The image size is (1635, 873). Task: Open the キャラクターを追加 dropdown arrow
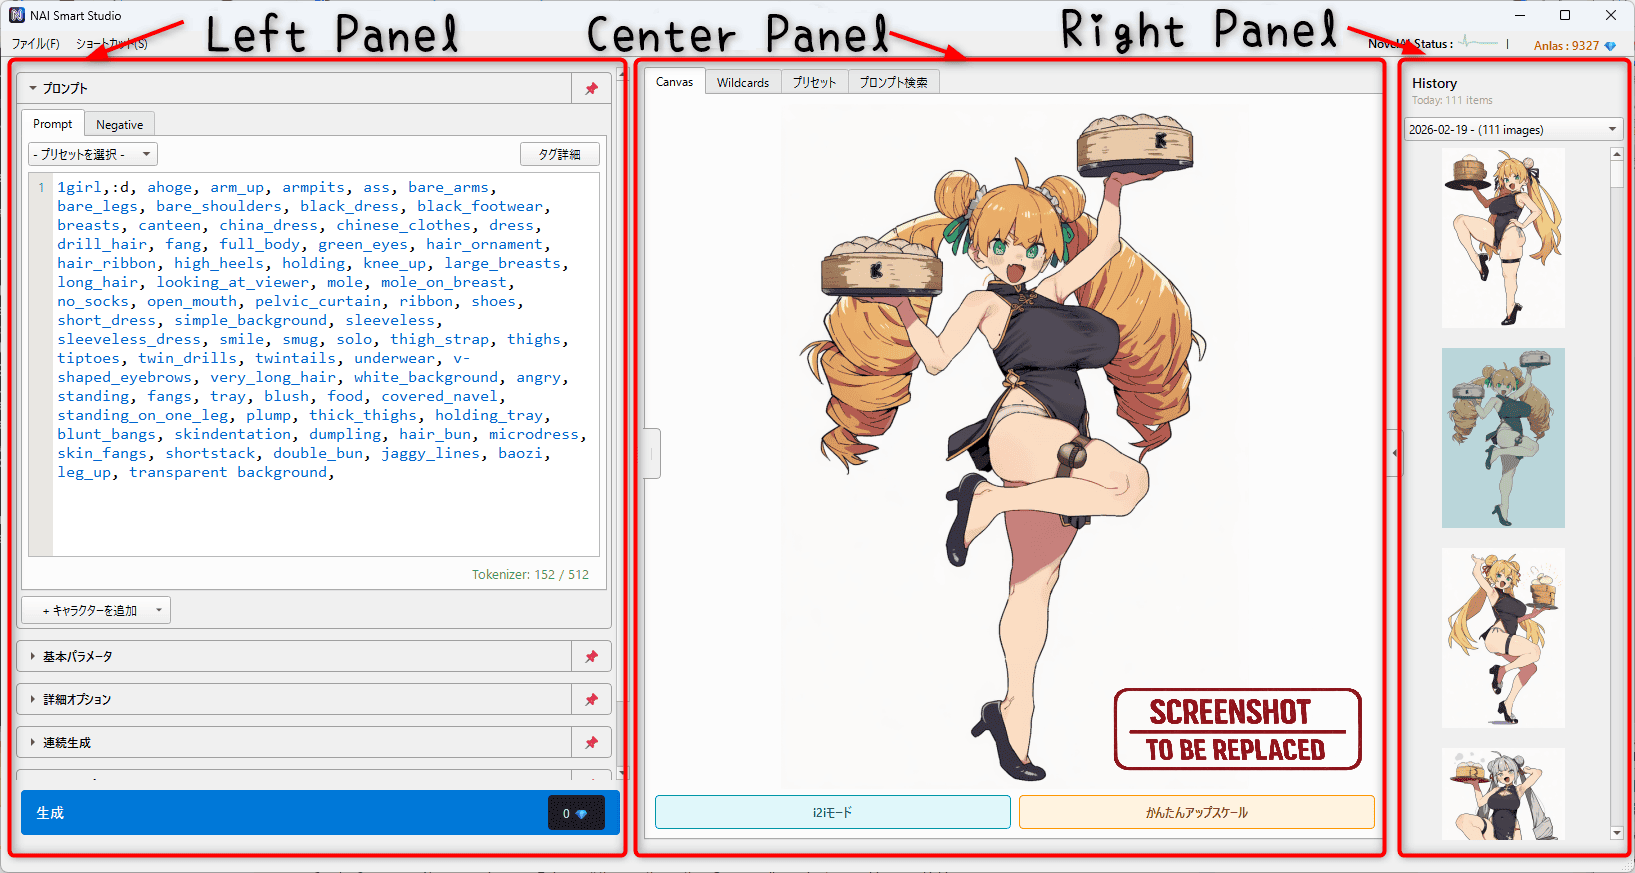tap(158, 610)
